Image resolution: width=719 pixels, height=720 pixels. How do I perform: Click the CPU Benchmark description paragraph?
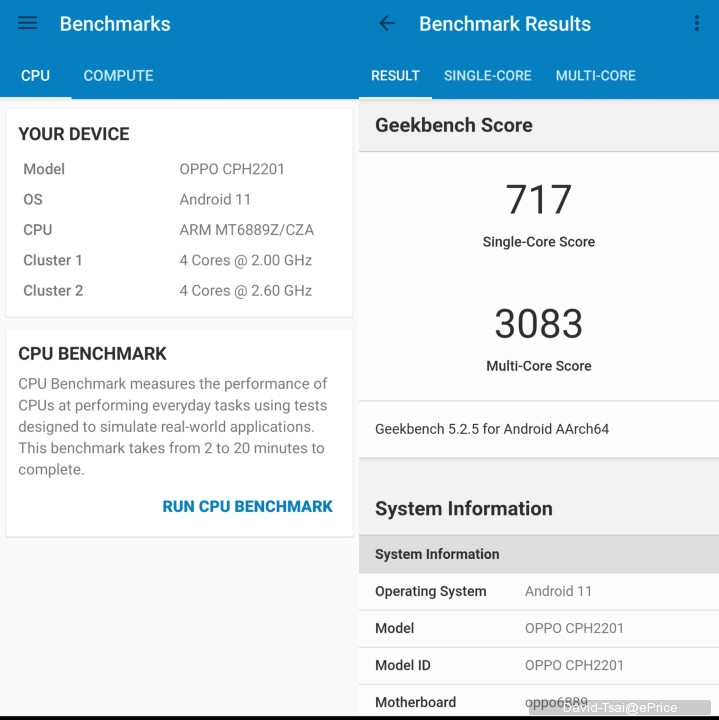(173, 427)
